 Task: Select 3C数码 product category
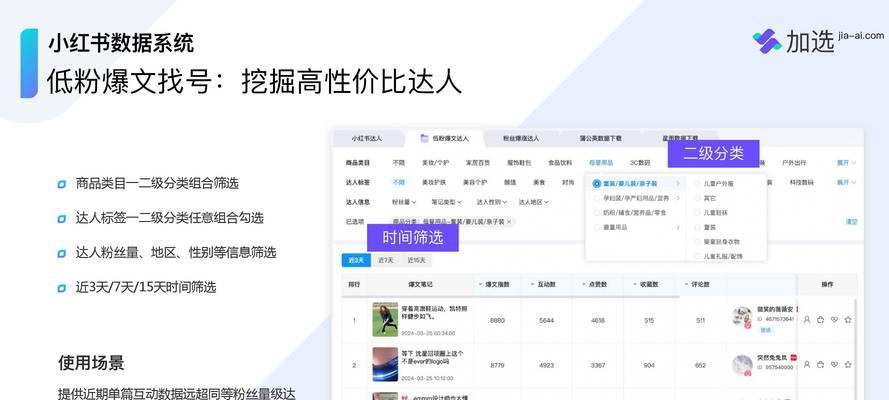click(x=640, y=163)
